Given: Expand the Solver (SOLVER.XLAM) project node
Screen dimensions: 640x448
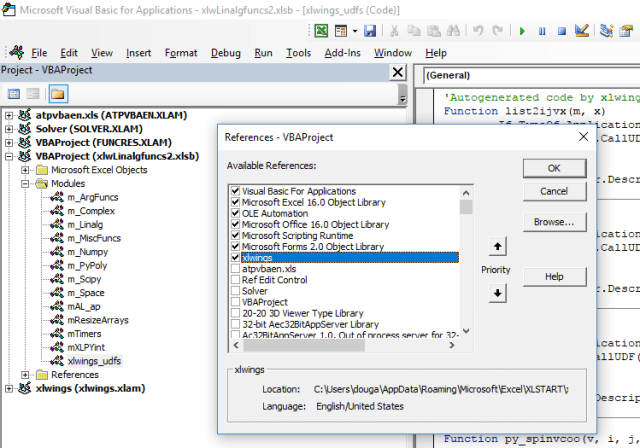Looking at the screenshot, I should pyautogui.click(x=10, y=129).
